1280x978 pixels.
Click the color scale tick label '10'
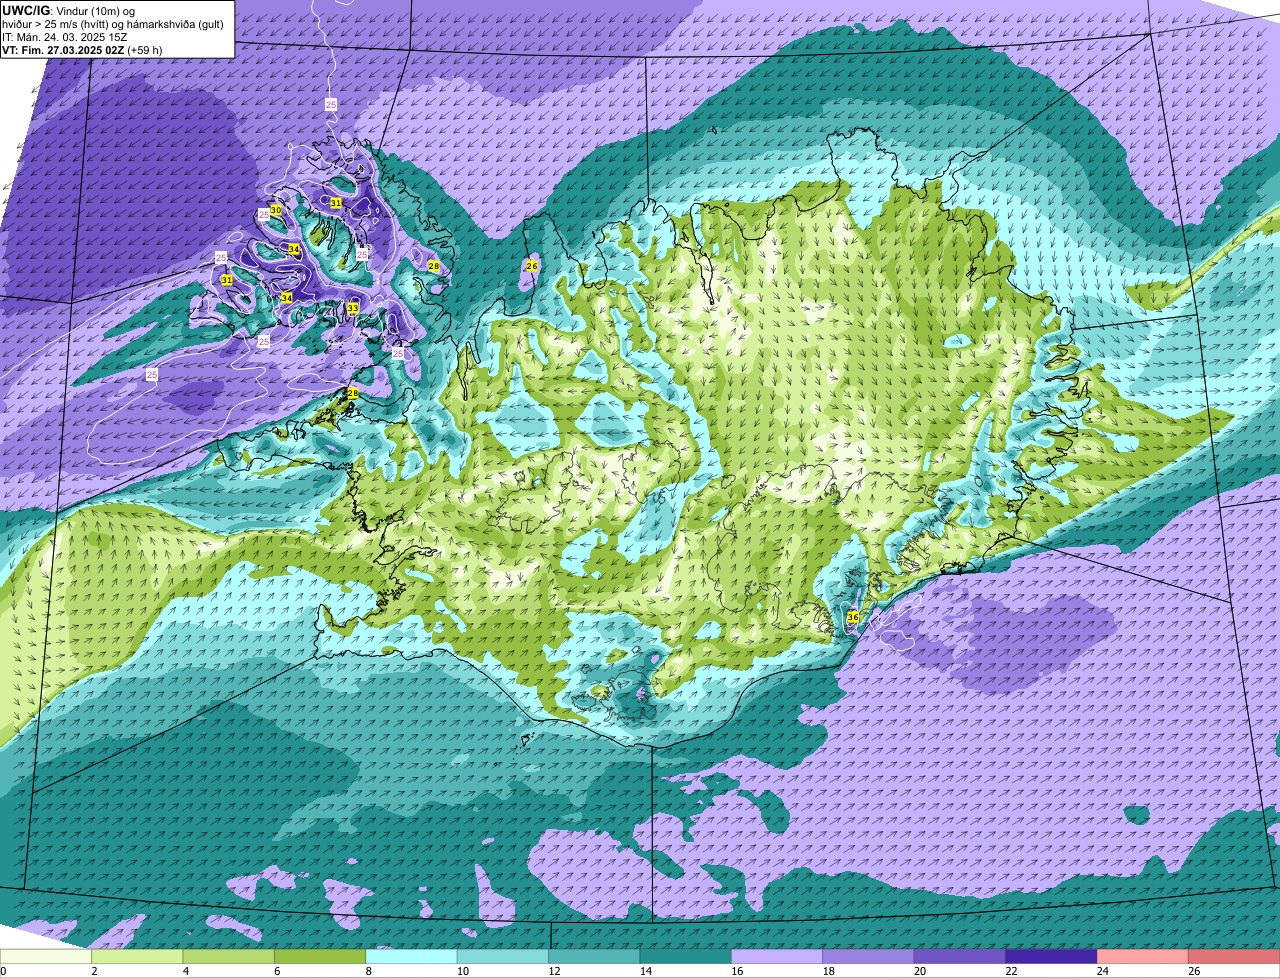click(461, 971)
